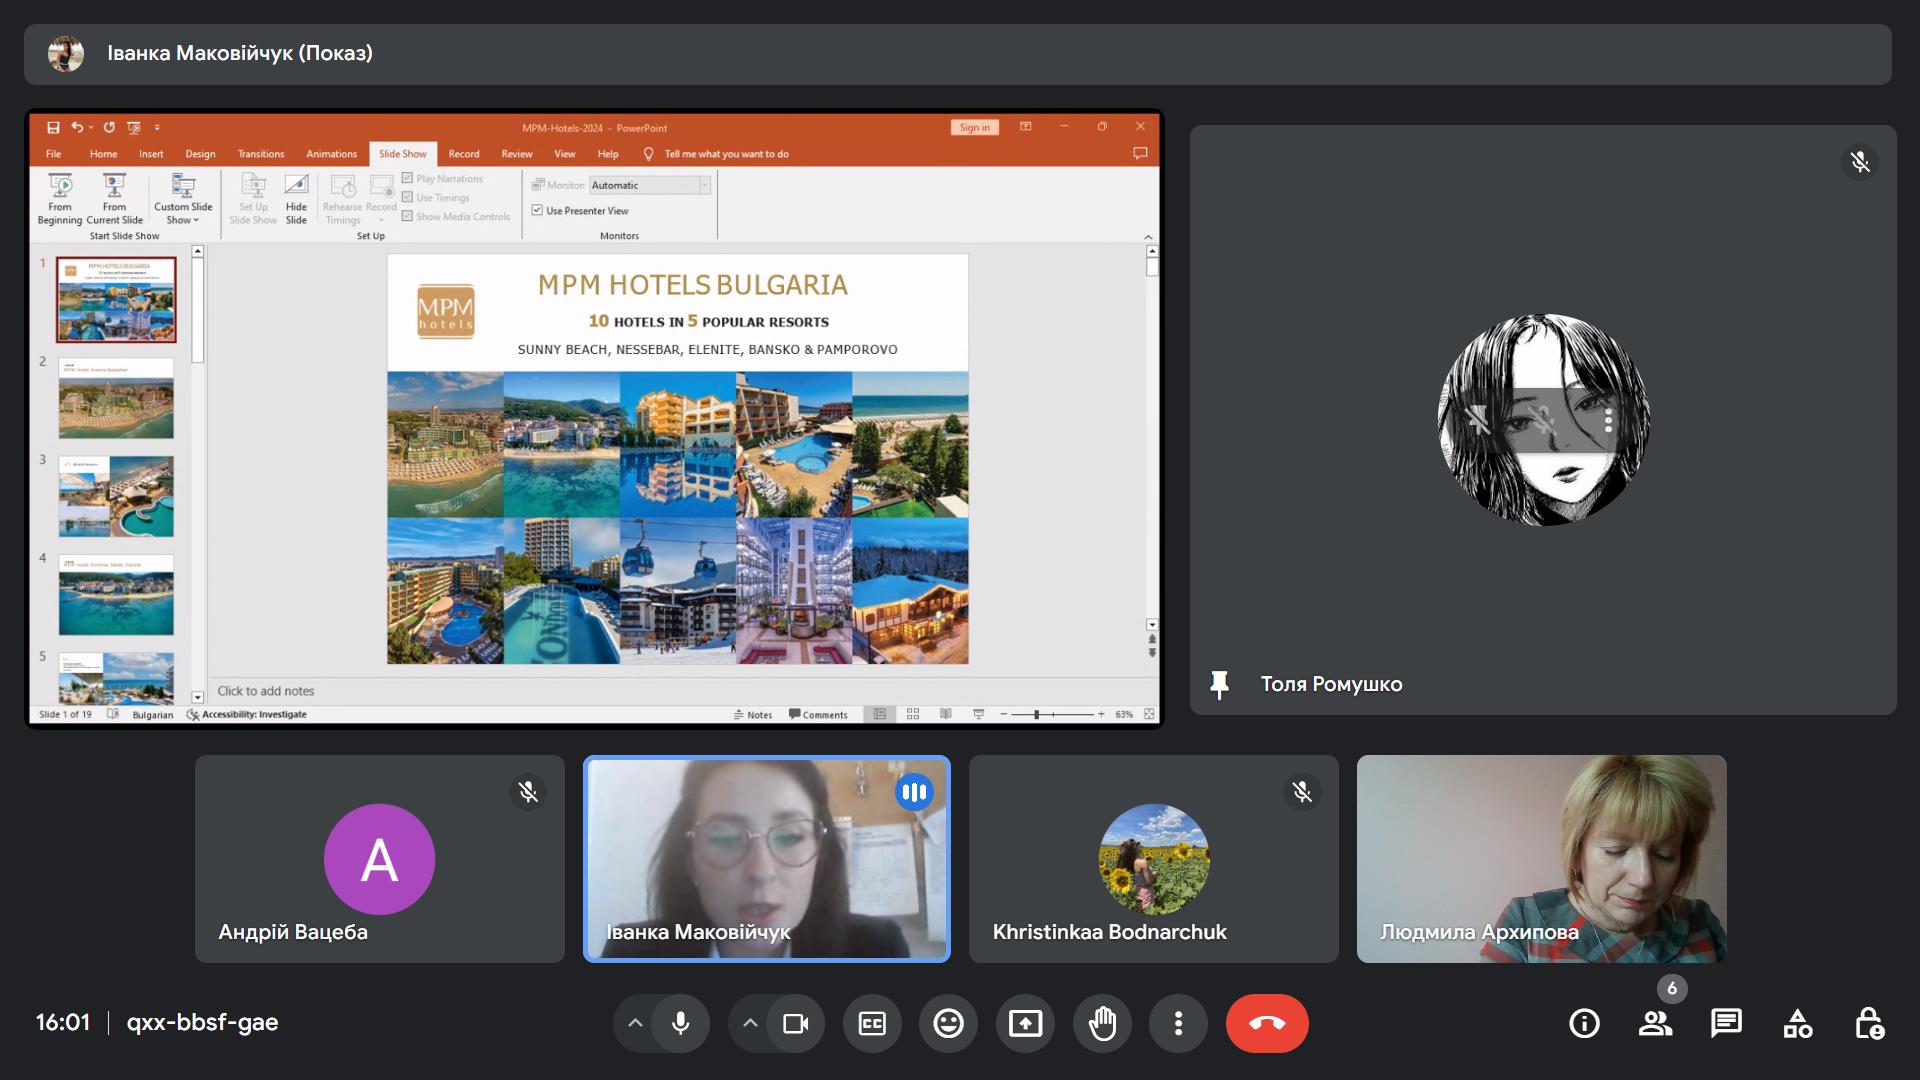Open the emoji reactions button
1920x1080 pixels.
click(948, 1023)
